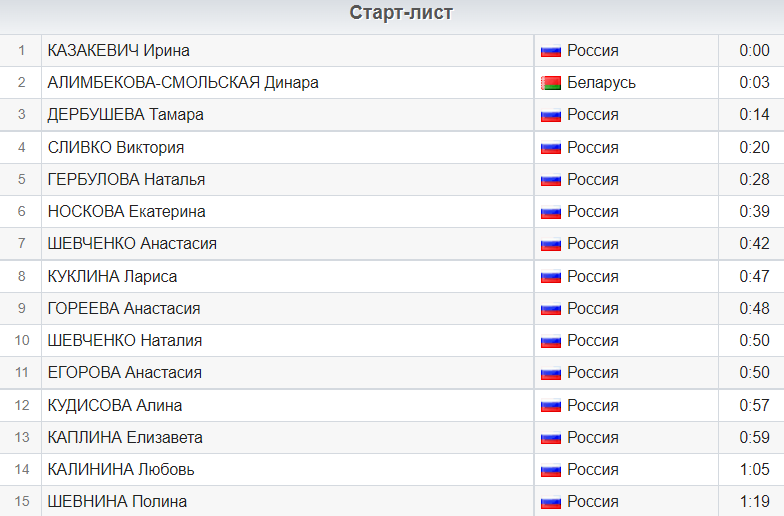The height and width of the screenshot is (516, 784).
Task: Click the flag in КУКЛИНА Лариса row
Action: 550,277
